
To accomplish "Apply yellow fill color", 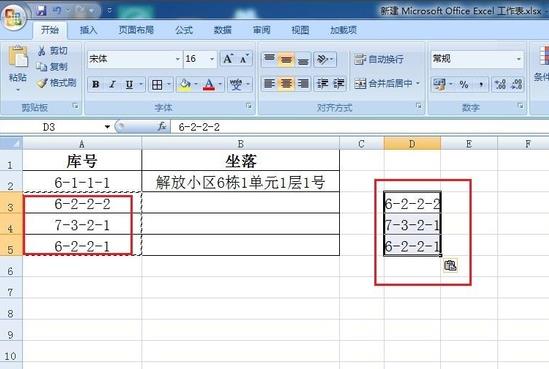I will click(185, 84).
